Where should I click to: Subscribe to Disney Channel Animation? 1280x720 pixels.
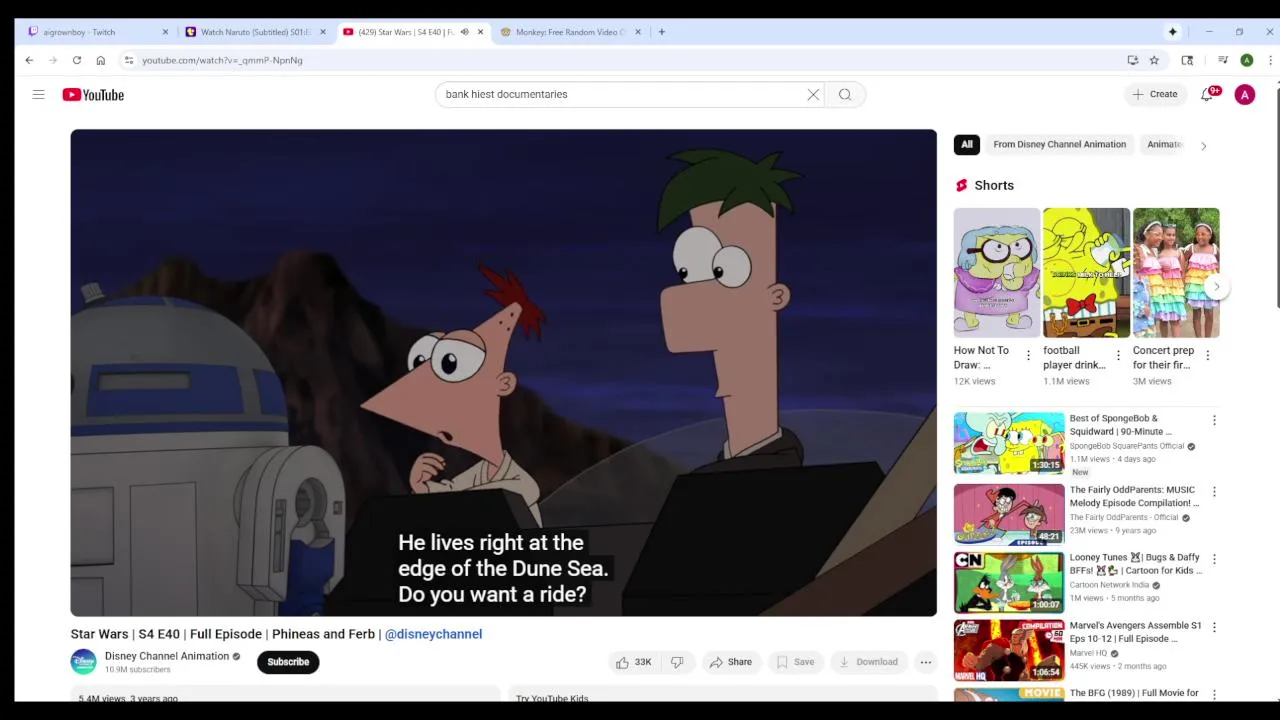point(288,662)
